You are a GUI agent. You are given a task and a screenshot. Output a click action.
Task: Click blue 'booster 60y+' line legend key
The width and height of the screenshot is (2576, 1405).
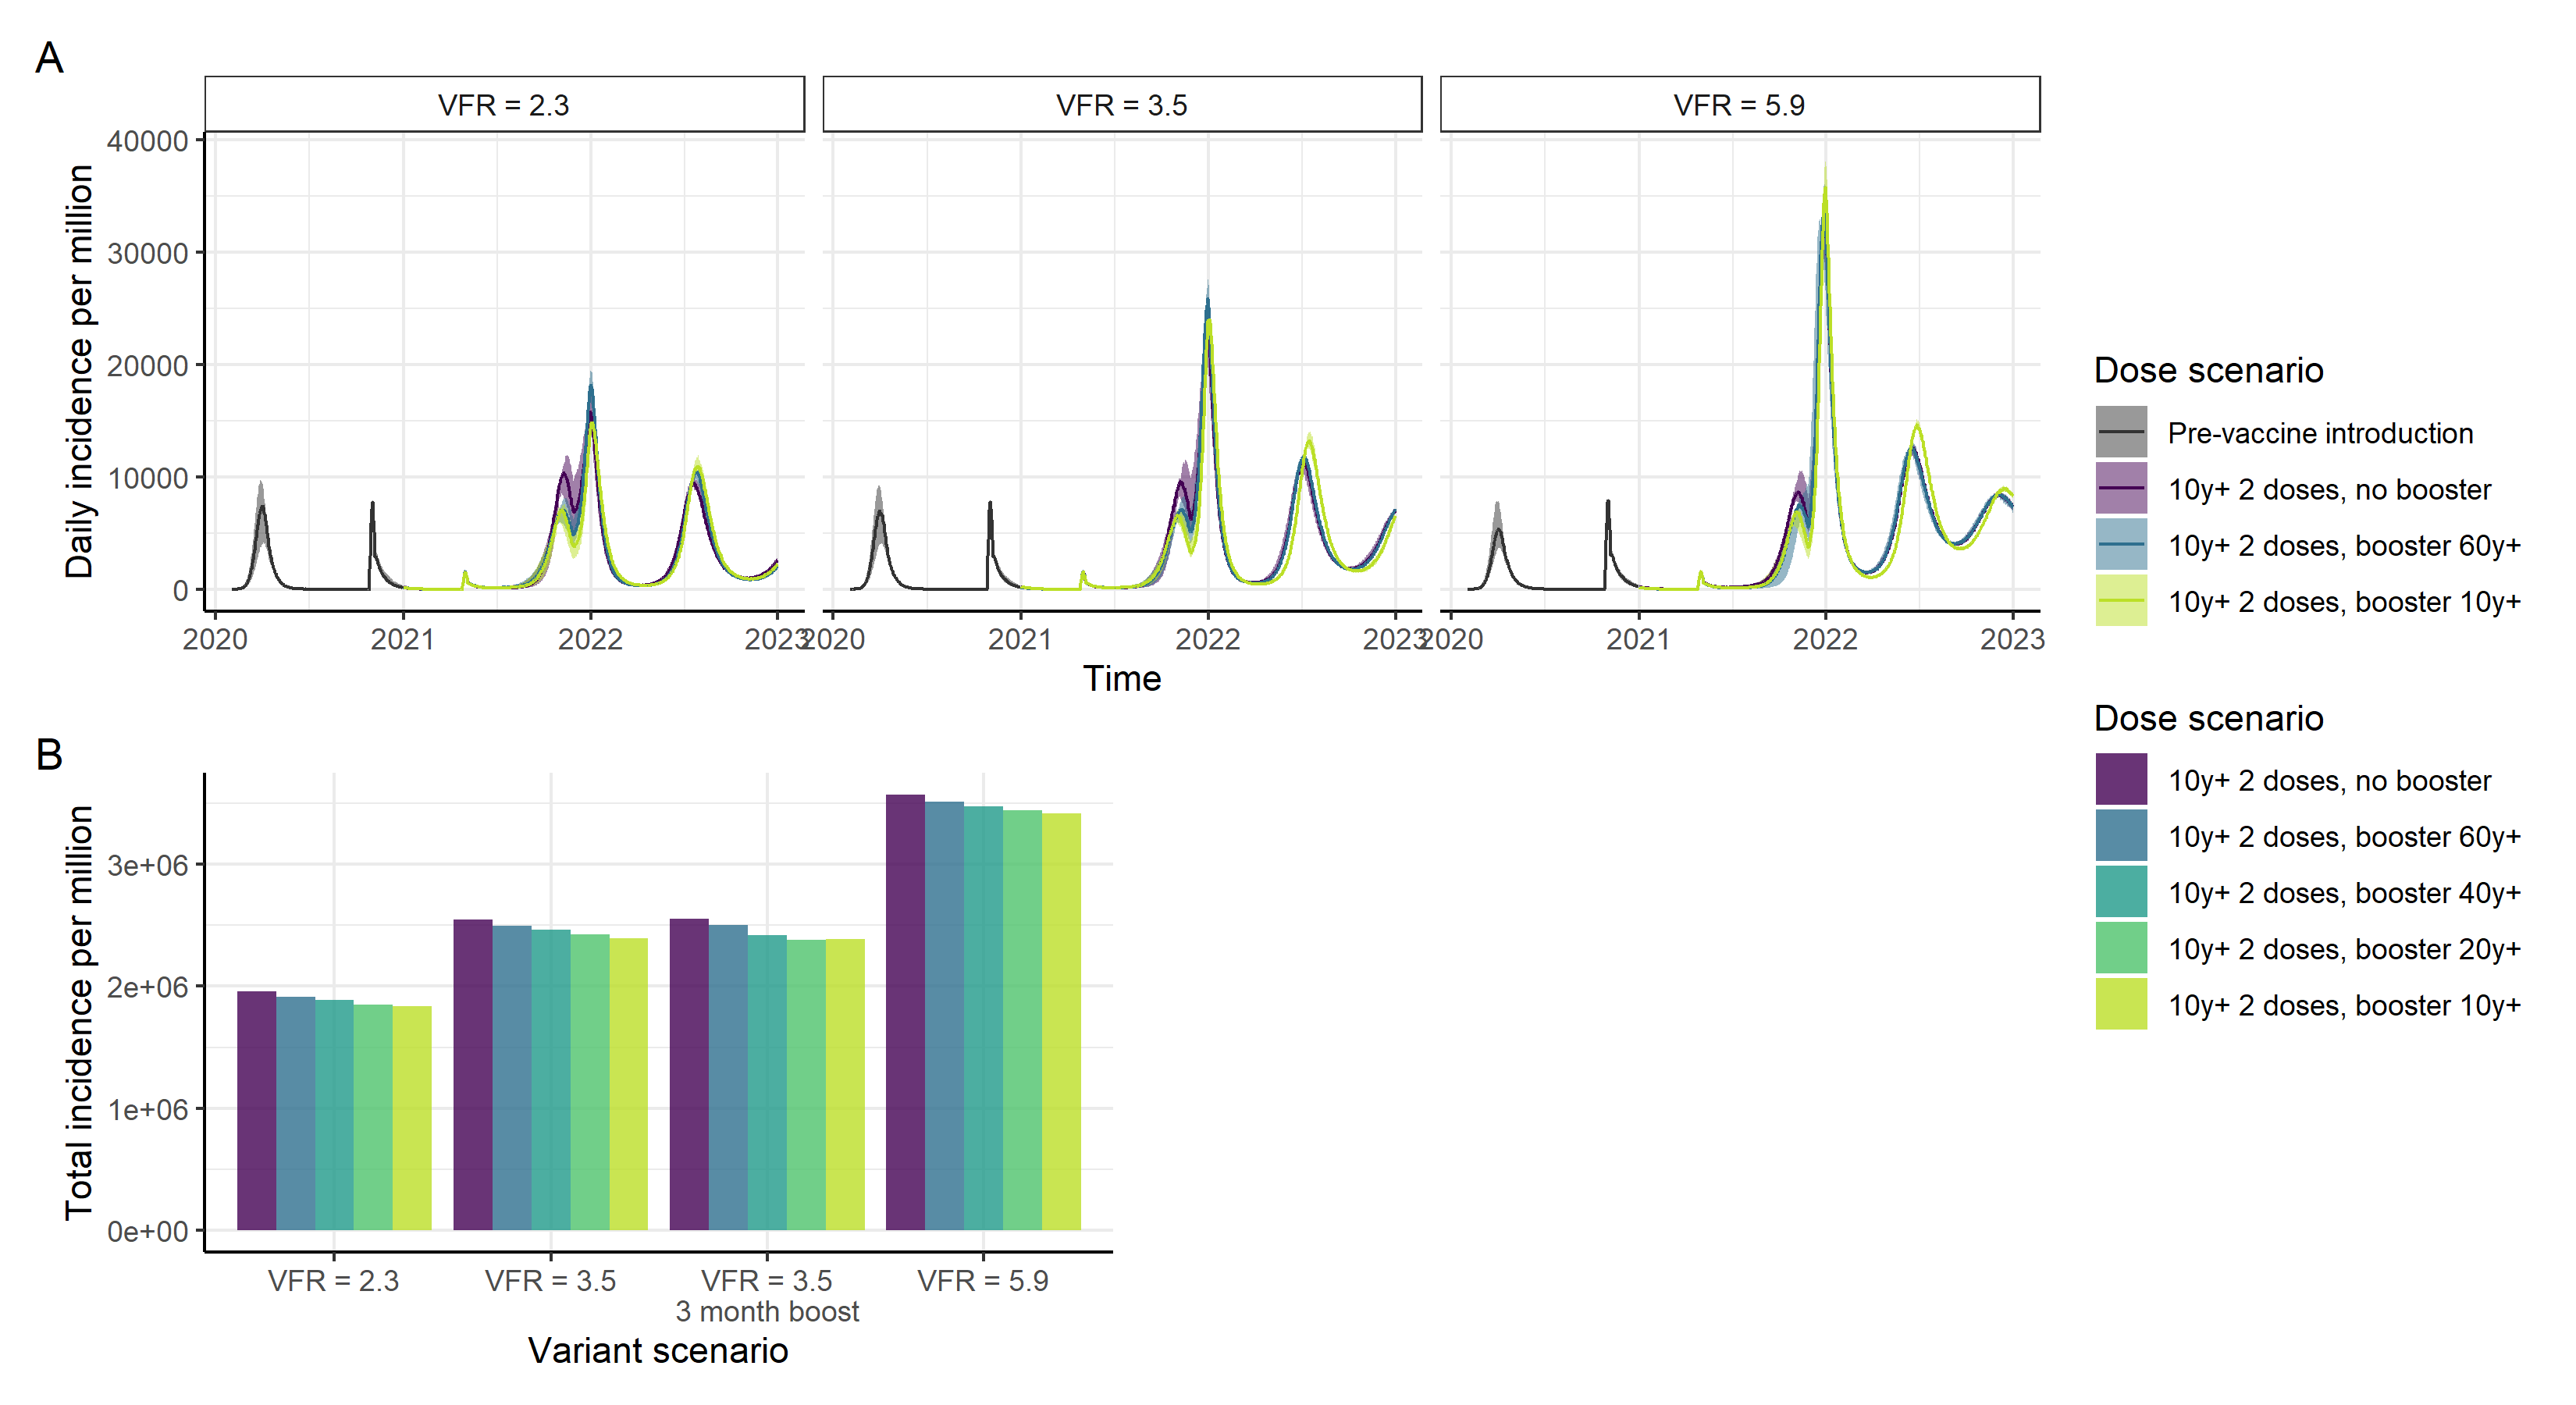coord(2121,544)
